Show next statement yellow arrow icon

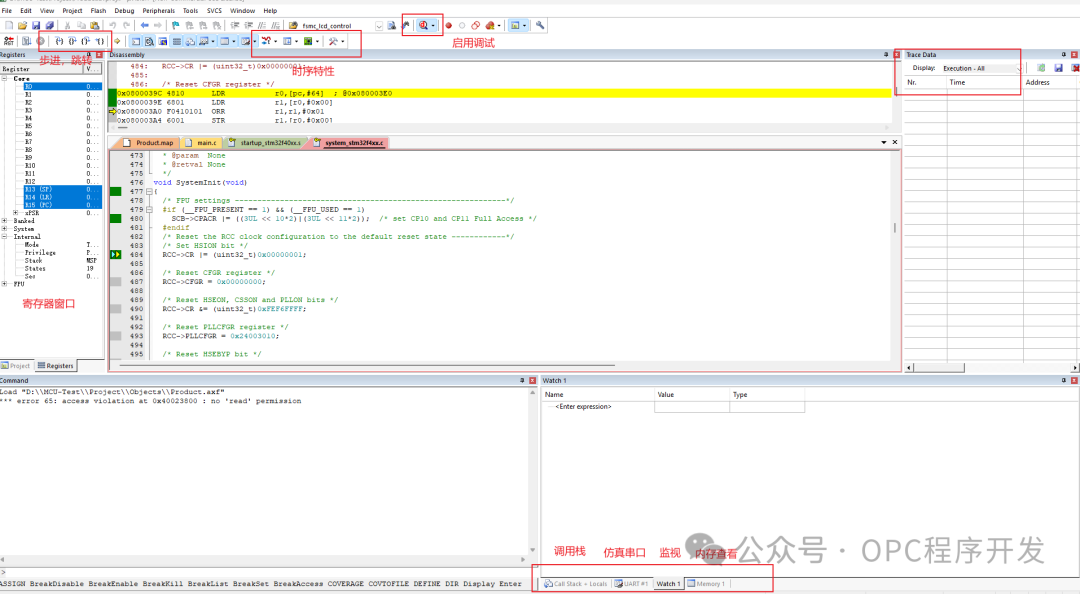point(117,41)
